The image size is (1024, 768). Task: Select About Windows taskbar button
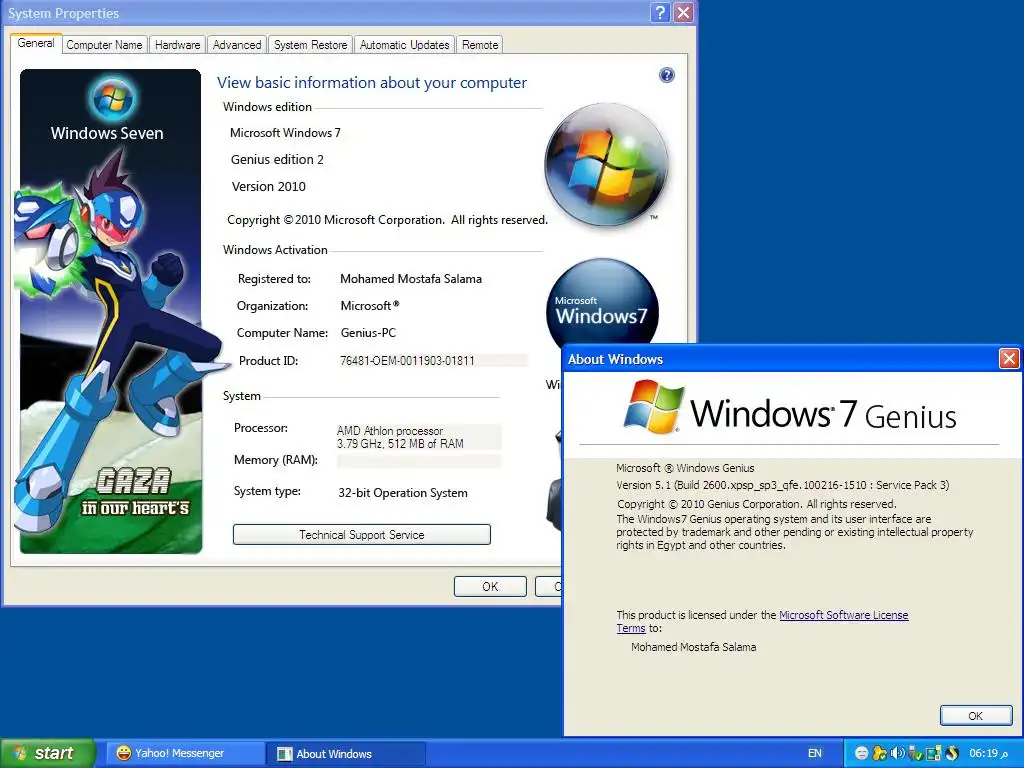tap(346, 754)
